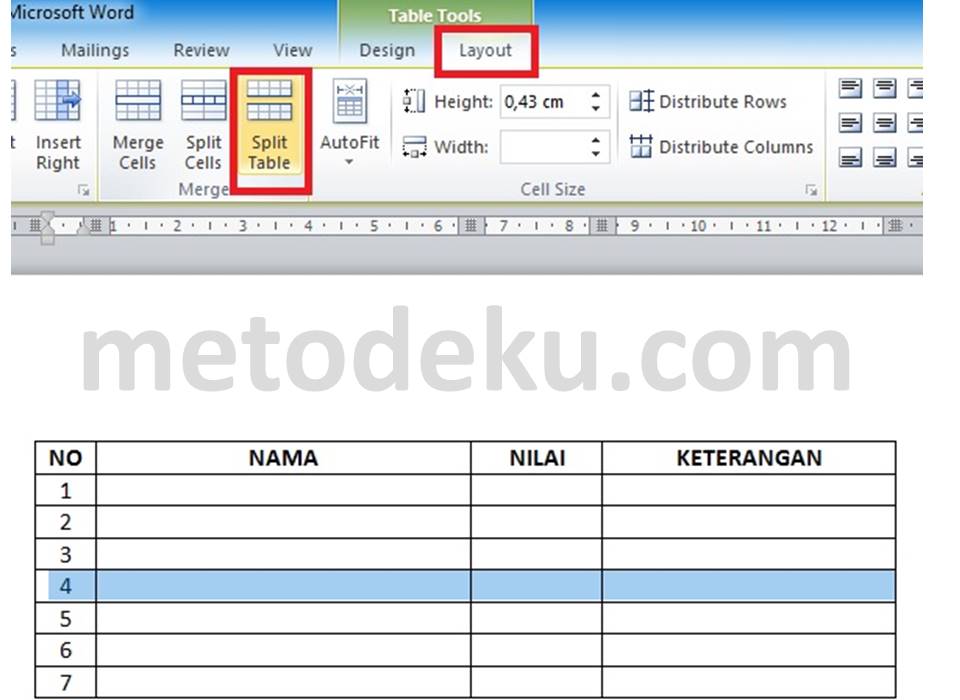The image size is (960, 700).
Task: Click the column marker near 6 on the ruler
Action: point(470,226)
